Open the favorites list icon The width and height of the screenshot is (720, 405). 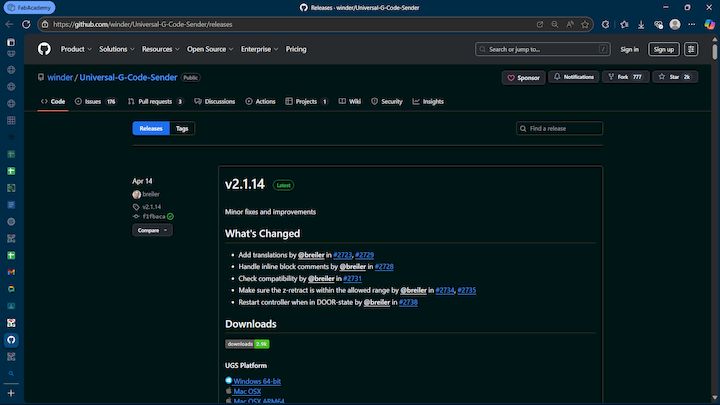pyautogui.click(x=624, y=24)
